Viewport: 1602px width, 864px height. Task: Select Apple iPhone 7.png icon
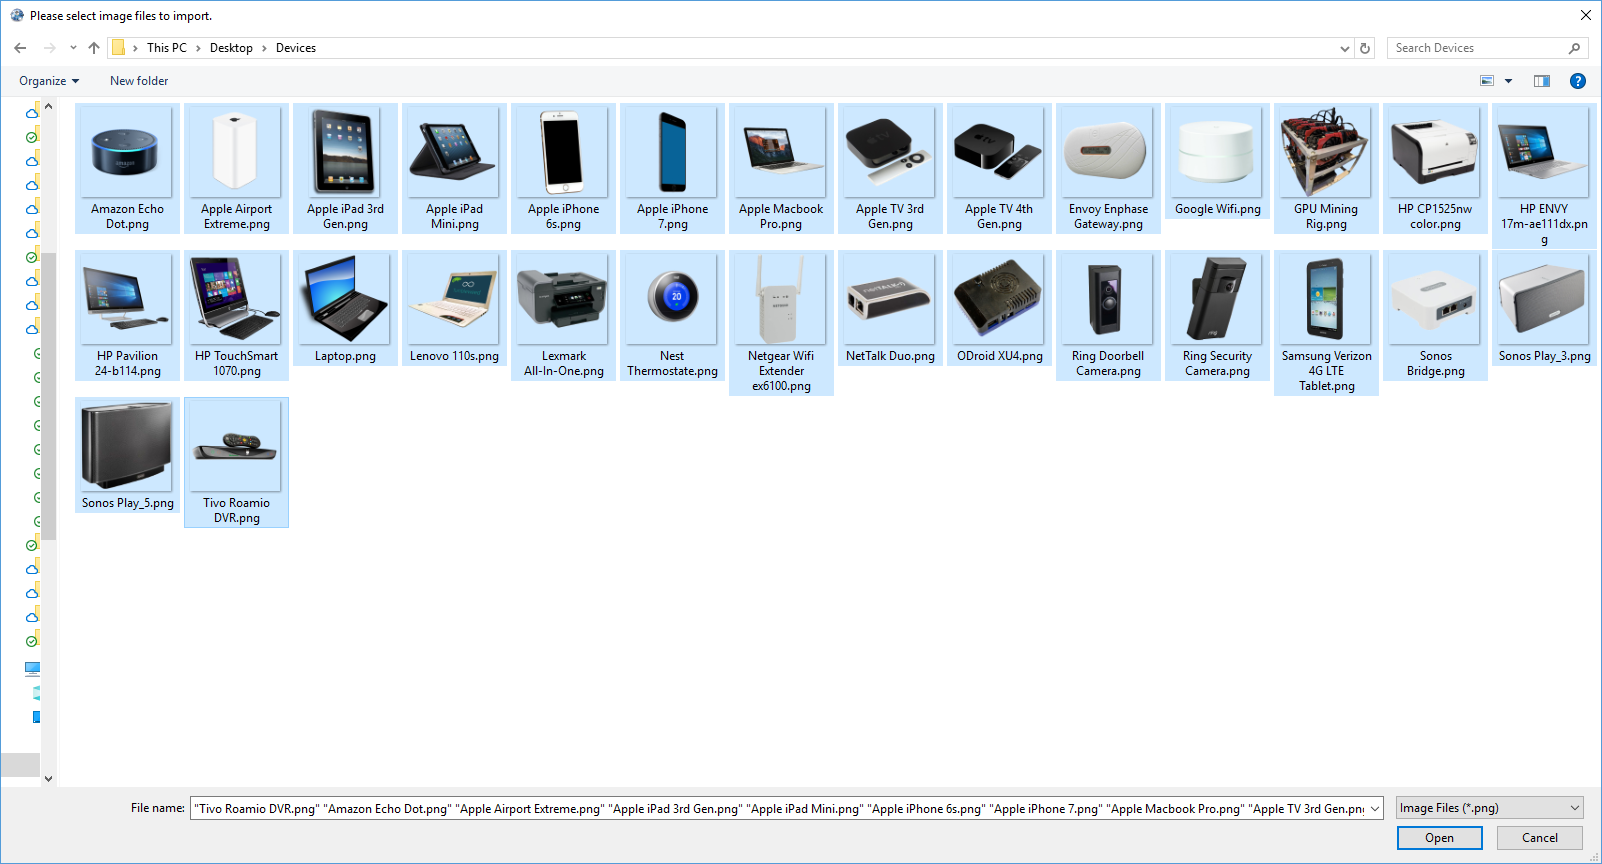click(672, 168)
